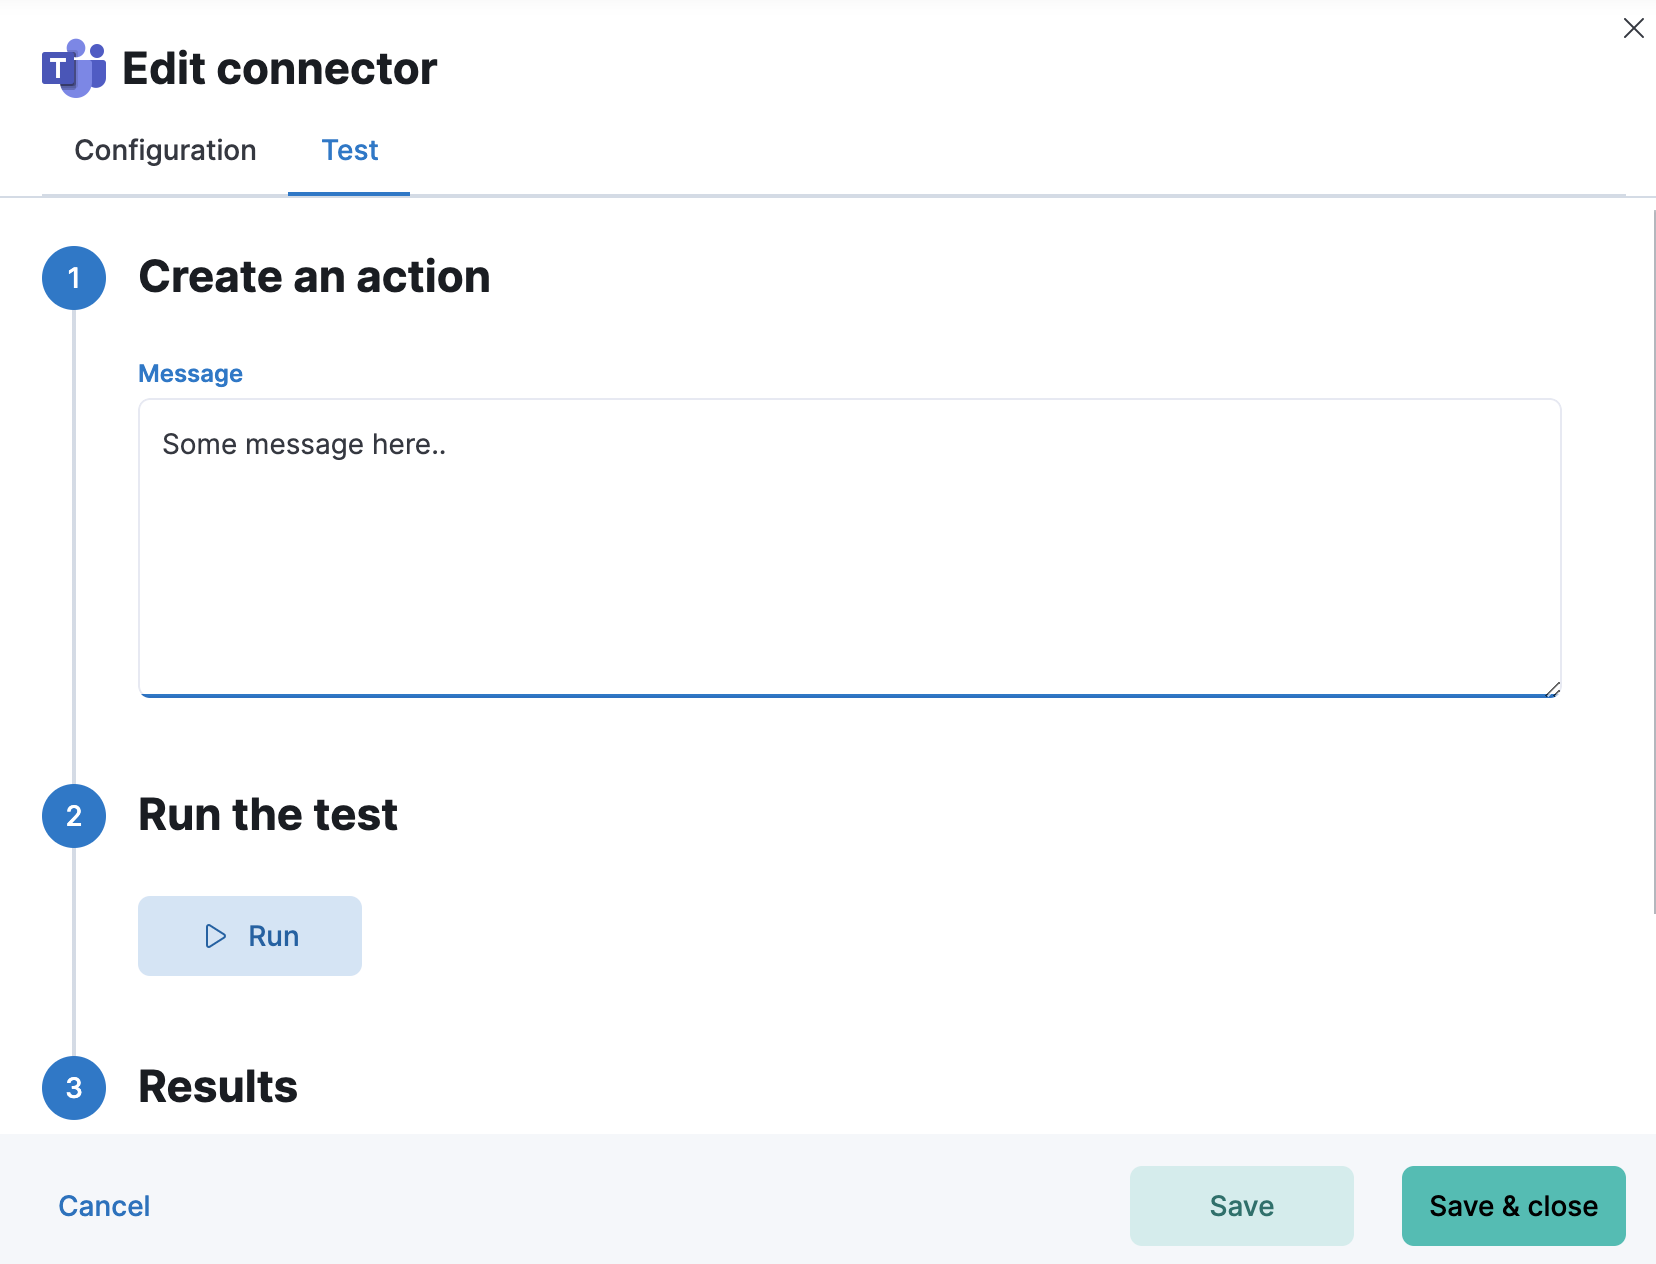
Task: Click the textarea resize handle corner
Action: click(x=1552, y=689)
